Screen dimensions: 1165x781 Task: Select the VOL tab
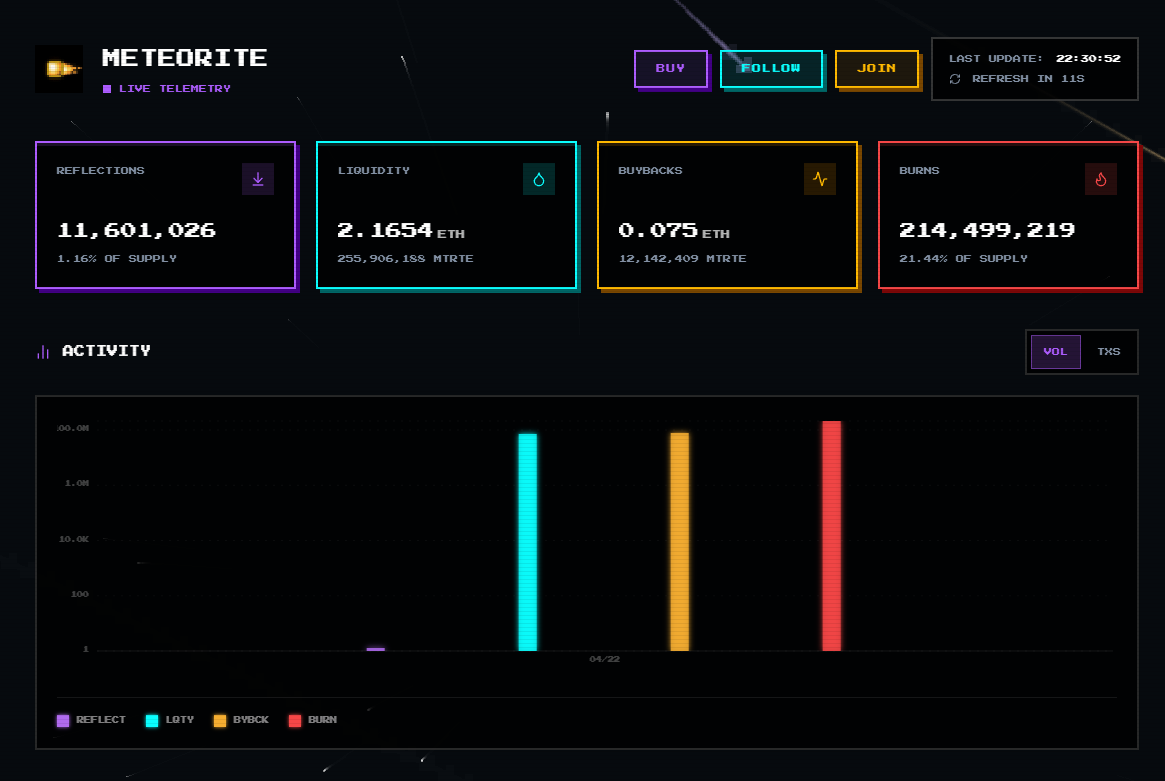tap(1055, 351)
